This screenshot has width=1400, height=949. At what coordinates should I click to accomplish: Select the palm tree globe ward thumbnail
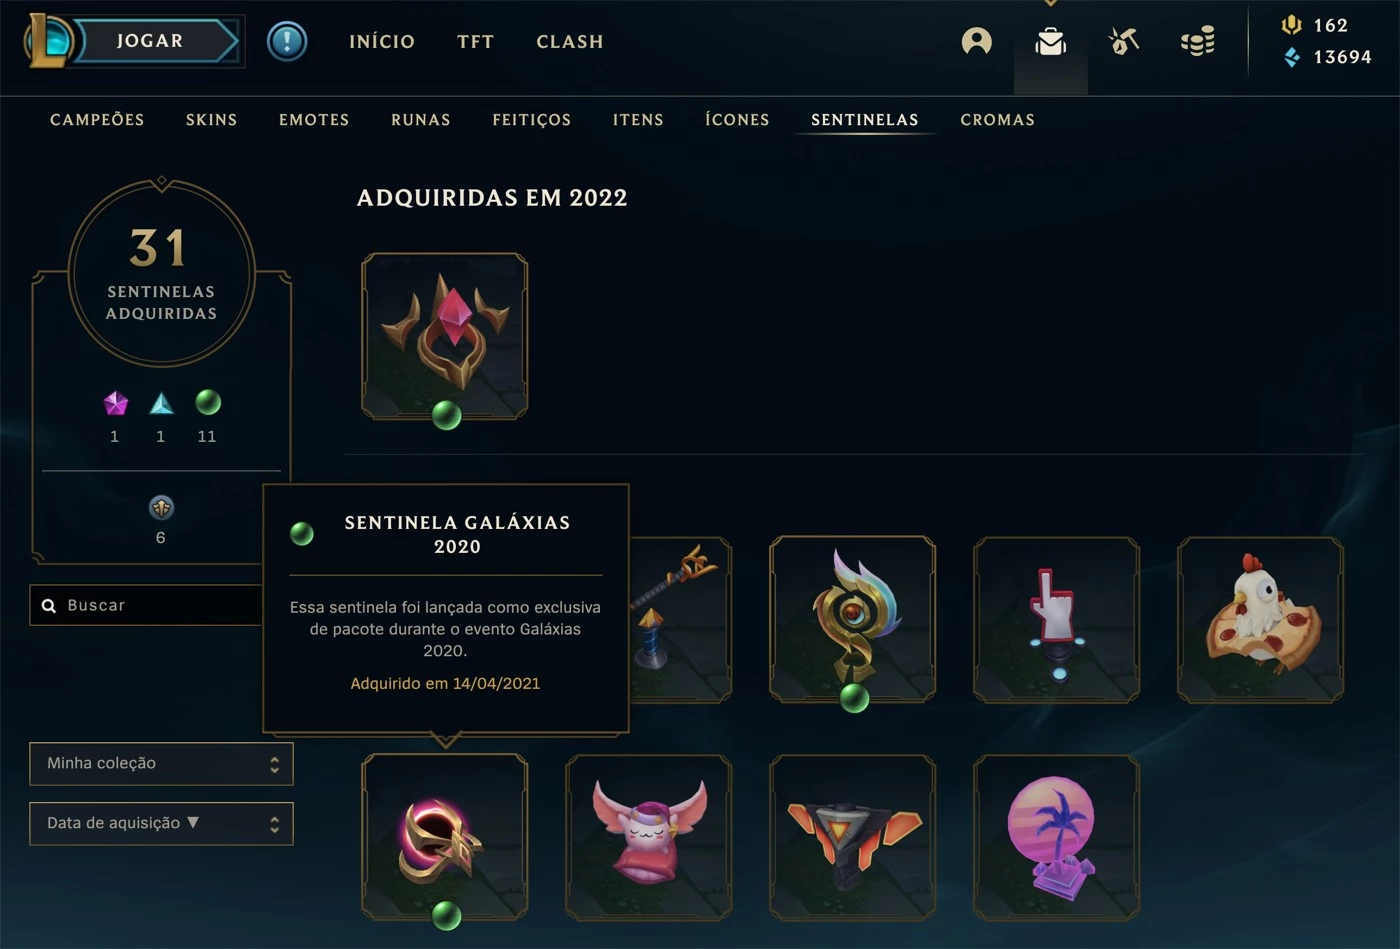pyautogui.click(x=1056, y=838)
